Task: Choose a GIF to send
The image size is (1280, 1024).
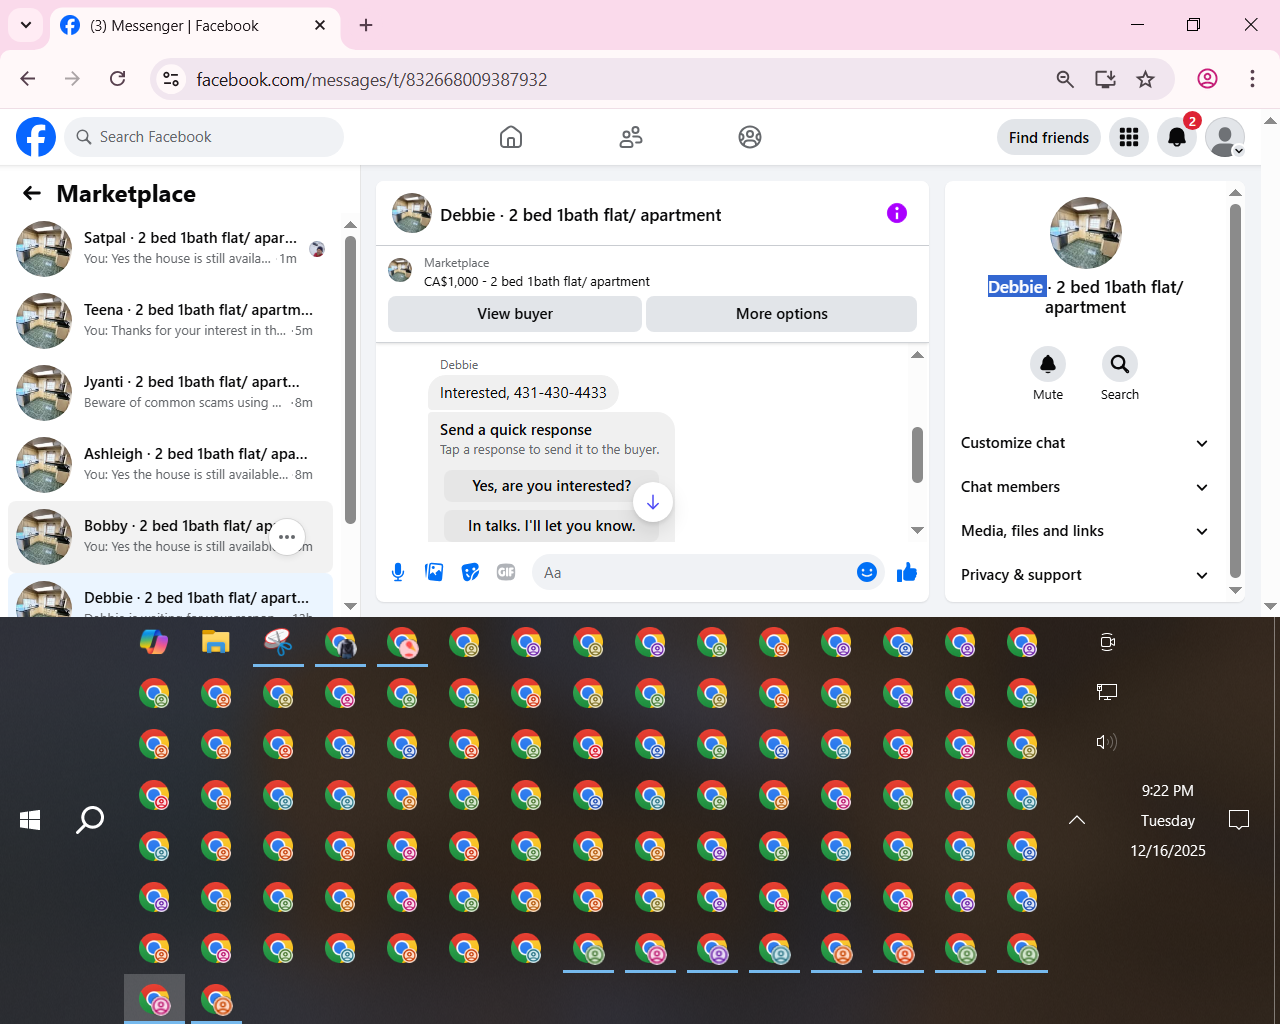Action: 506,572
